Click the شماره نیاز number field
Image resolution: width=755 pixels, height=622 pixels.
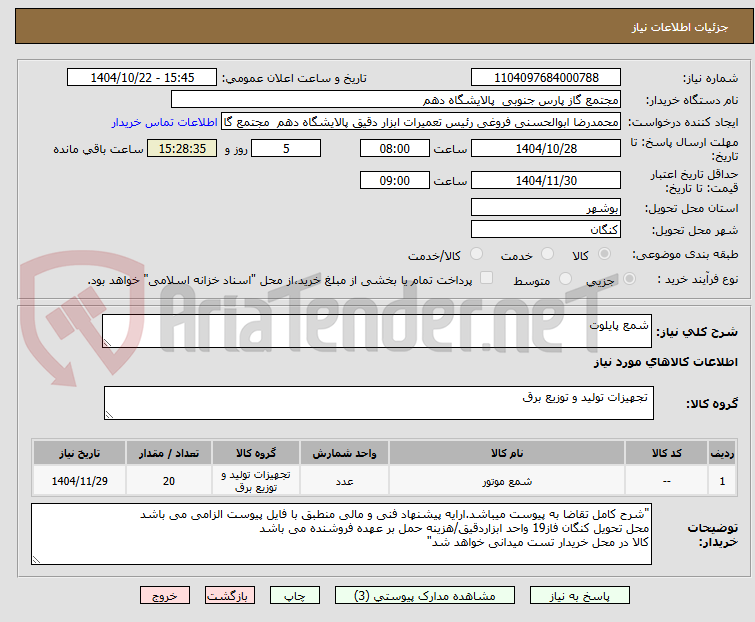(x=546, y=78)
